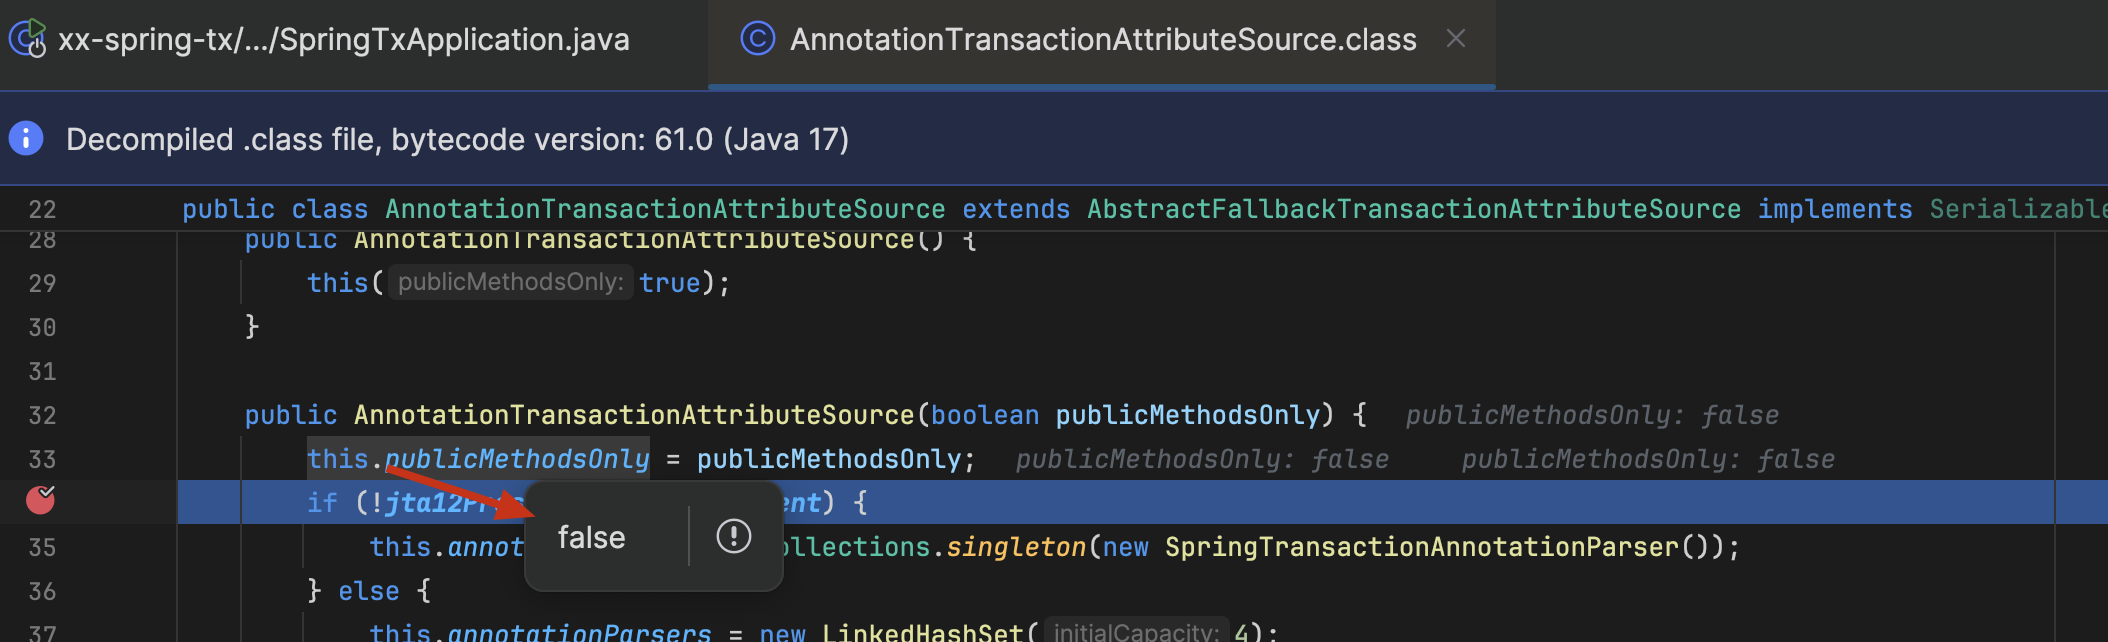2108x642 pixels.
Task: Click the 'Decompiled .class file' banner text
Action: pos(457,139)
